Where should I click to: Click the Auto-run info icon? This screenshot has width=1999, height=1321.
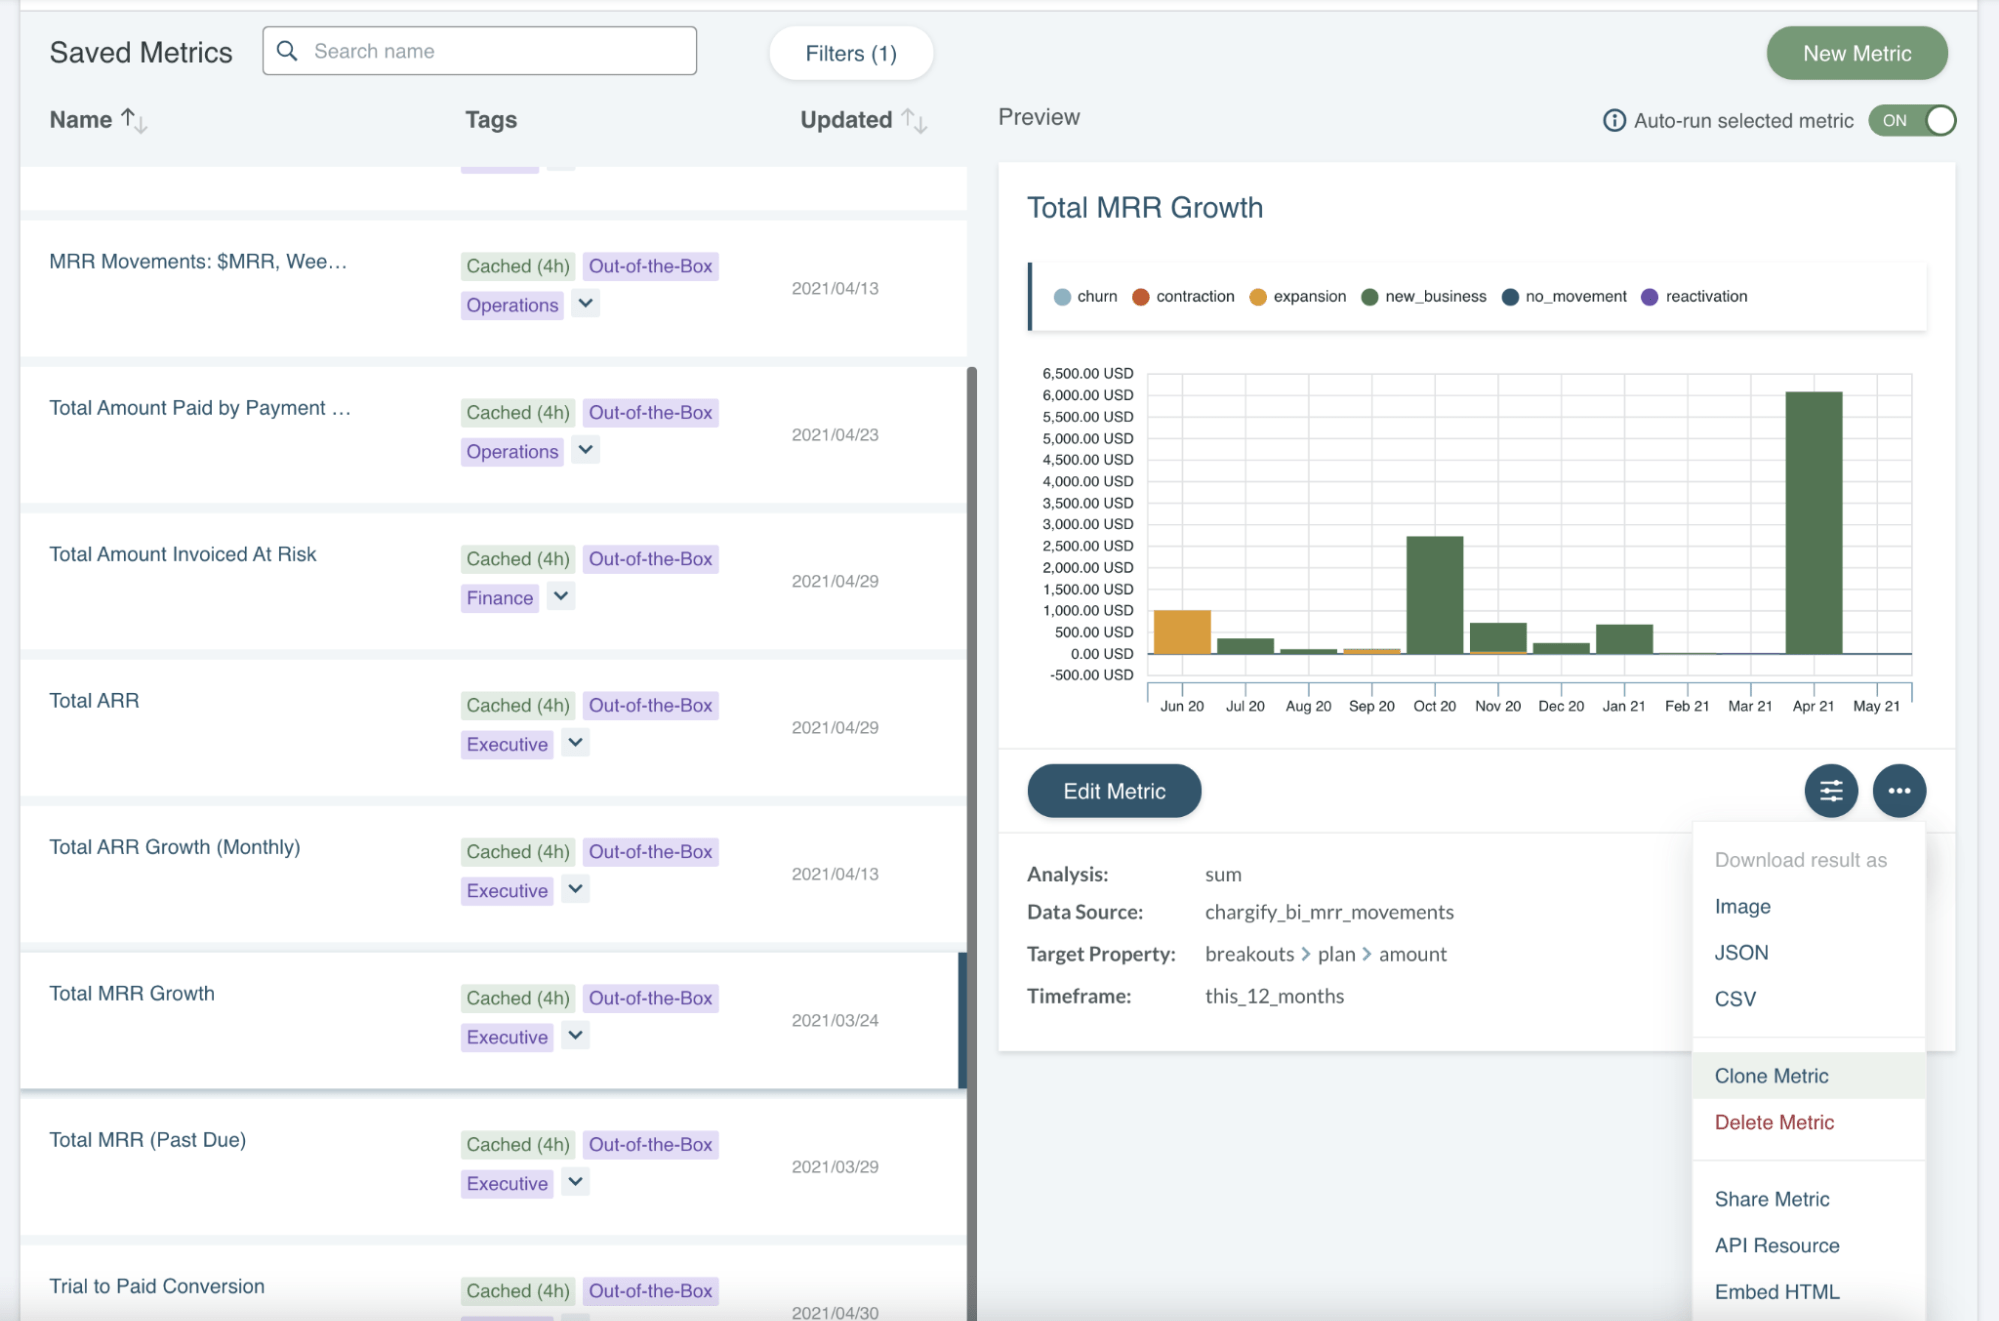click(x=1614, y=121)
